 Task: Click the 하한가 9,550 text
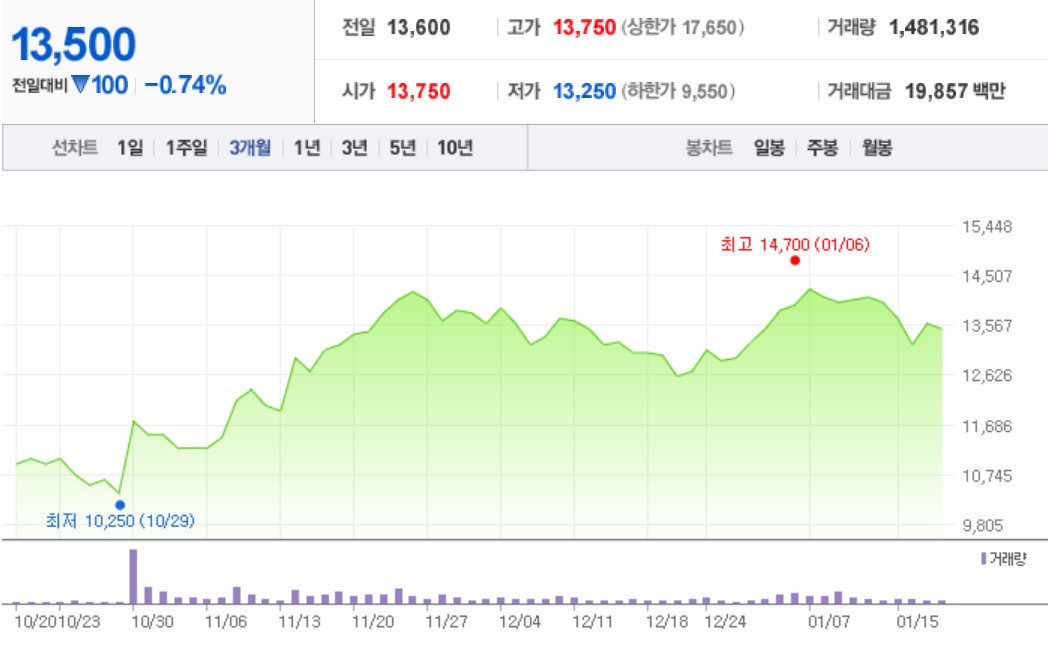(x=678, y=91)
